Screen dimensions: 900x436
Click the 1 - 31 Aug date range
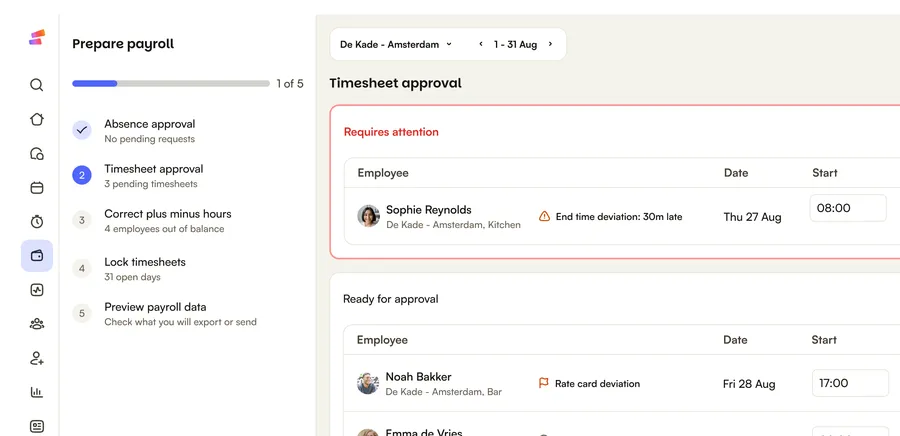coord(515,44)
